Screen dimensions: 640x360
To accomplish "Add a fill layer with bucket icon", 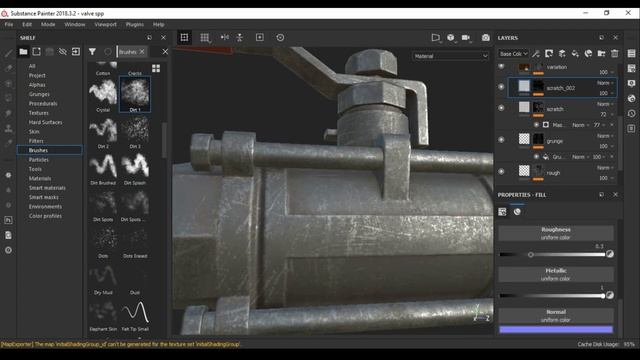I will 575,53.
